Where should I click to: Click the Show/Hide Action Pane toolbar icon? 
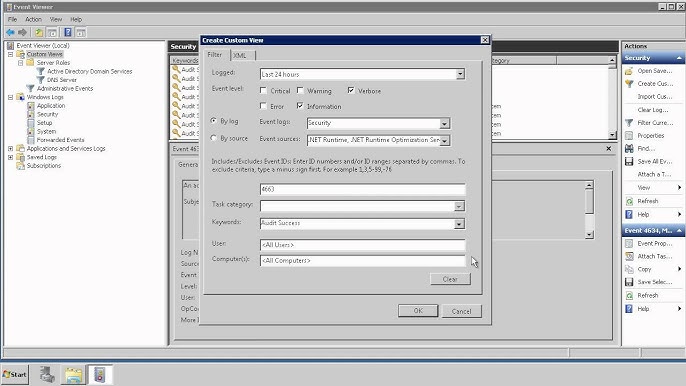click(81, 32)
